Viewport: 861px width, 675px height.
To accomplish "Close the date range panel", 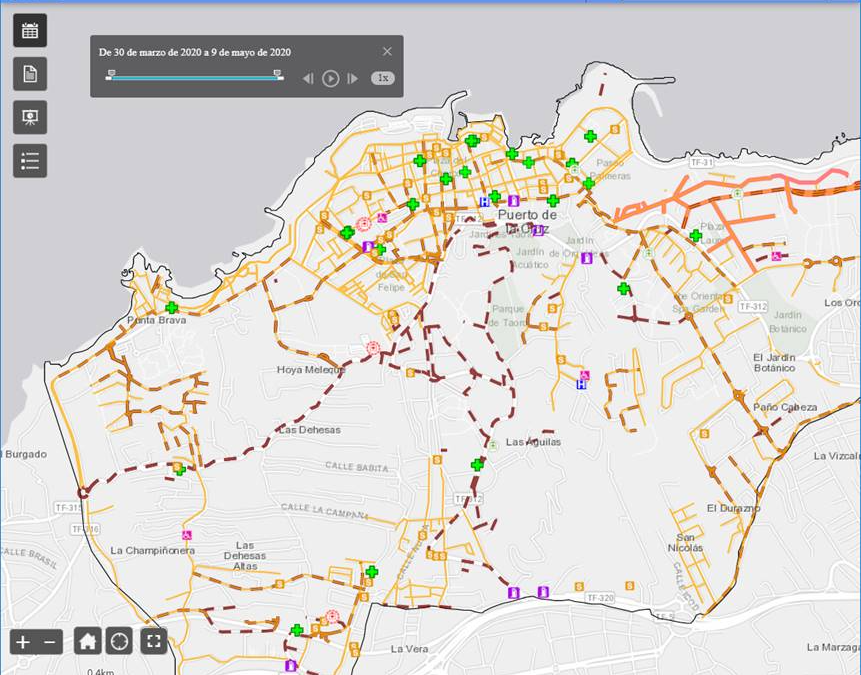I will (389, 50).
